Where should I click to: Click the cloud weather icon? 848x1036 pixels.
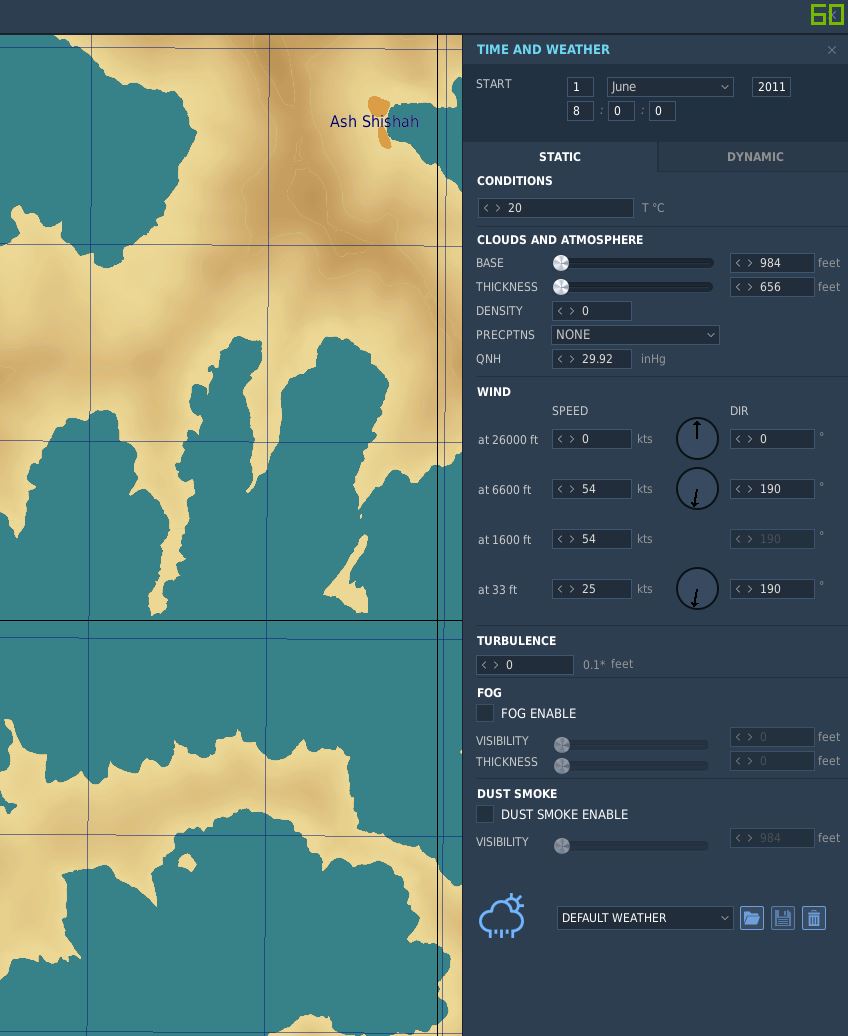pos(502,916)
